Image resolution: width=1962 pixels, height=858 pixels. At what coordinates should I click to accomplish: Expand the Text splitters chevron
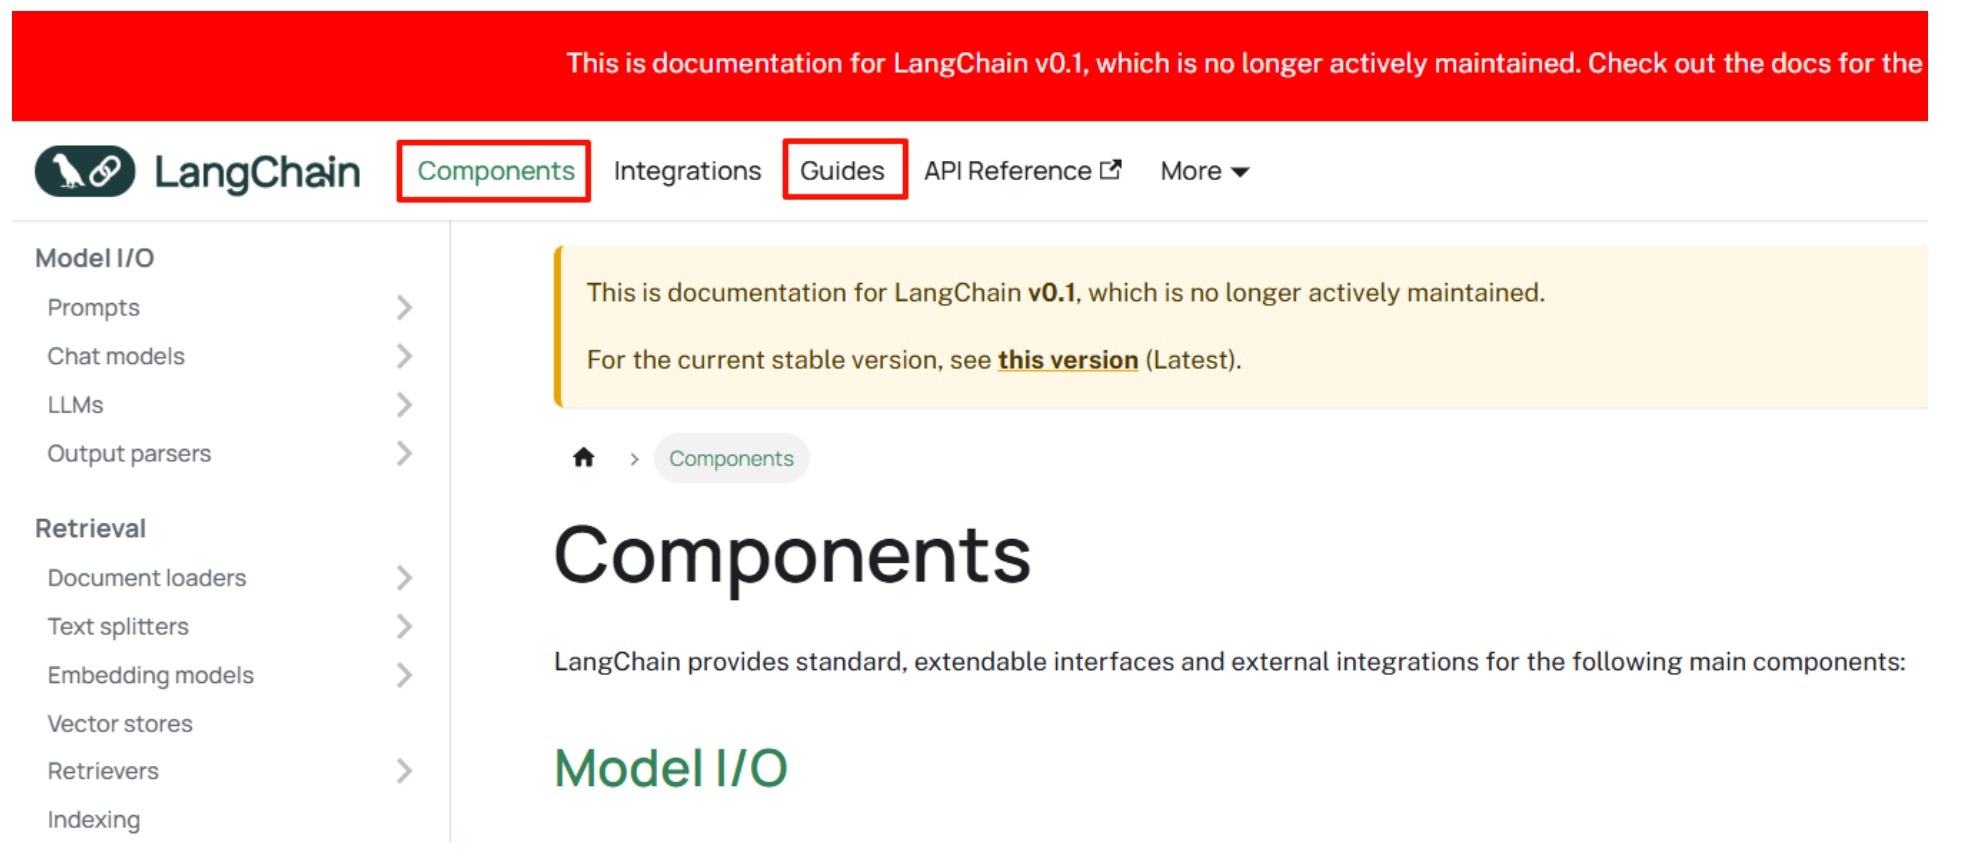pyautogui.click(x=404, y=627)
